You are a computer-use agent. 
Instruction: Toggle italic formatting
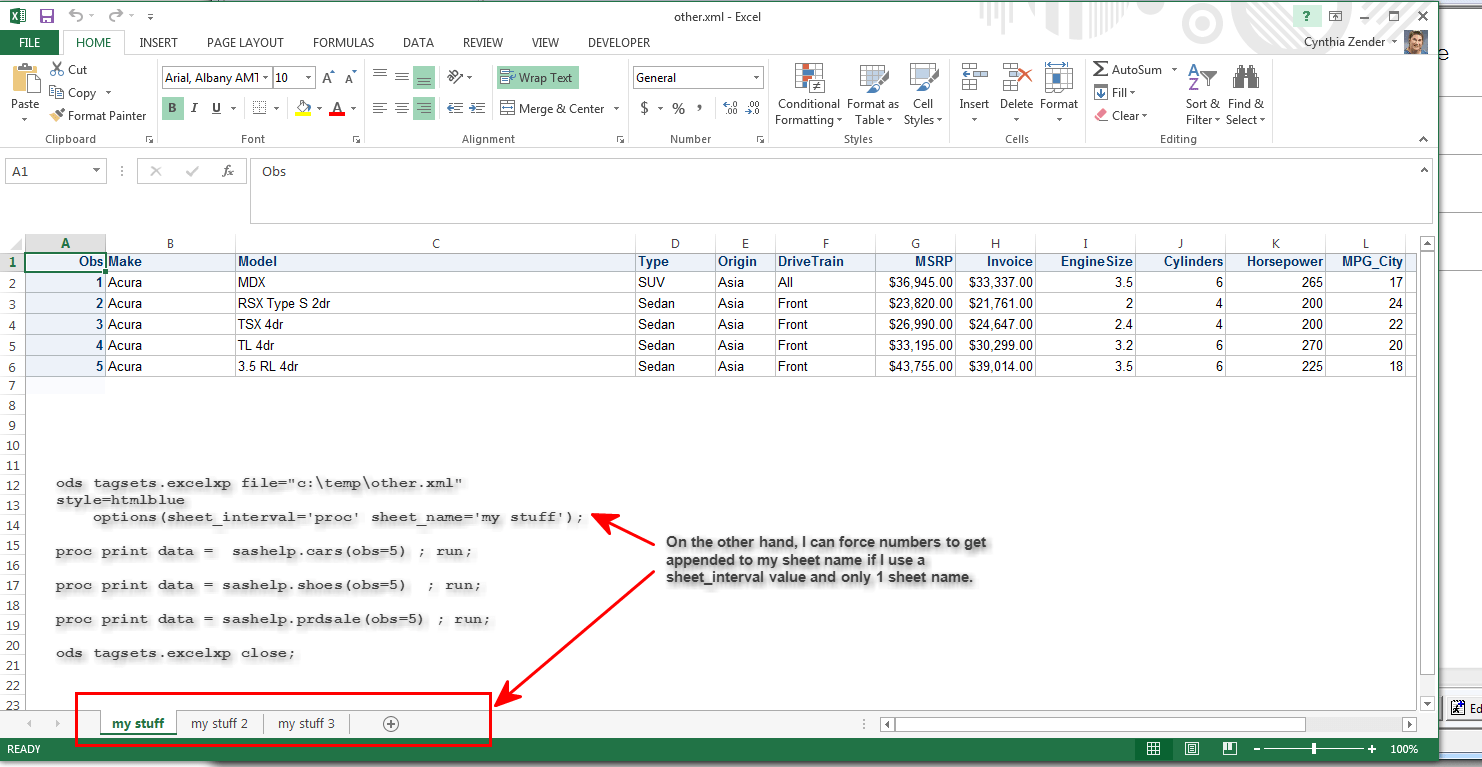coord(193,107)
